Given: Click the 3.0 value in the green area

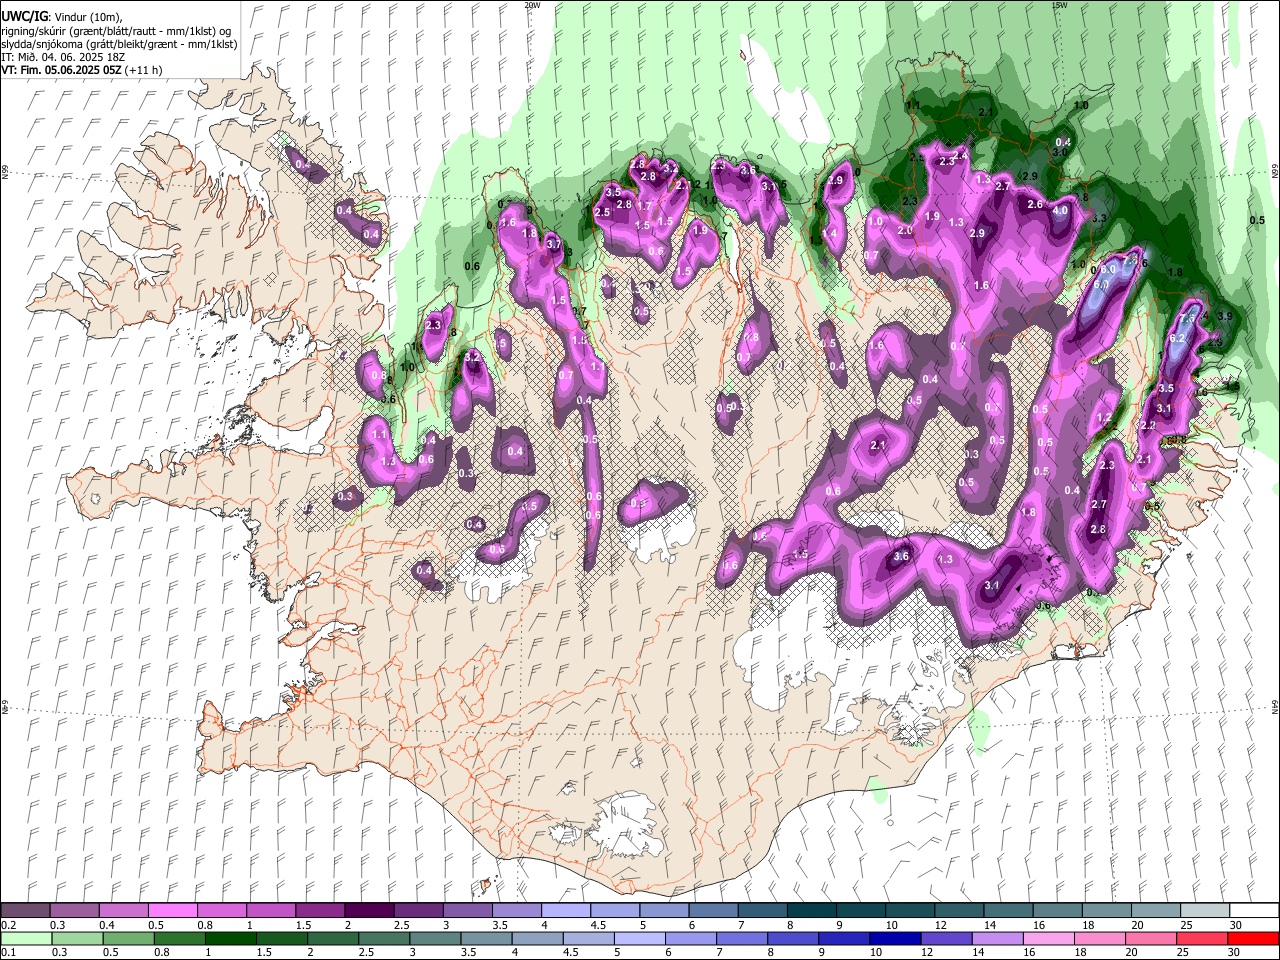Looking at the screenshot, I should pyautogui.click(x=1060, y=153).
